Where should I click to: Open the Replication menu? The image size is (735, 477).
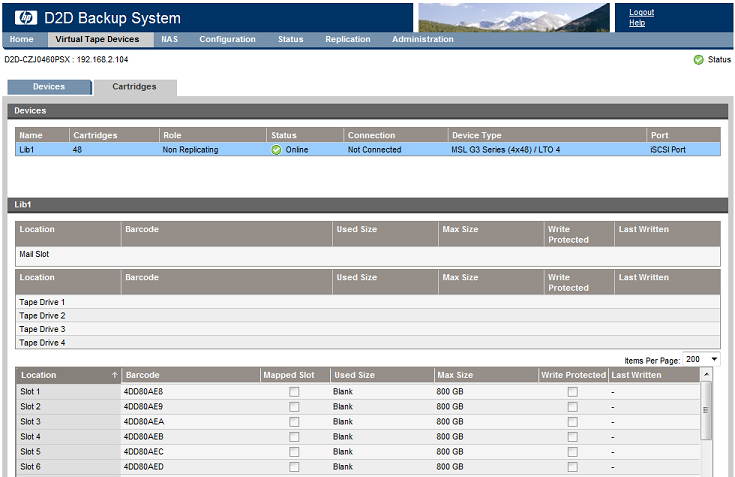coord(348,39)
